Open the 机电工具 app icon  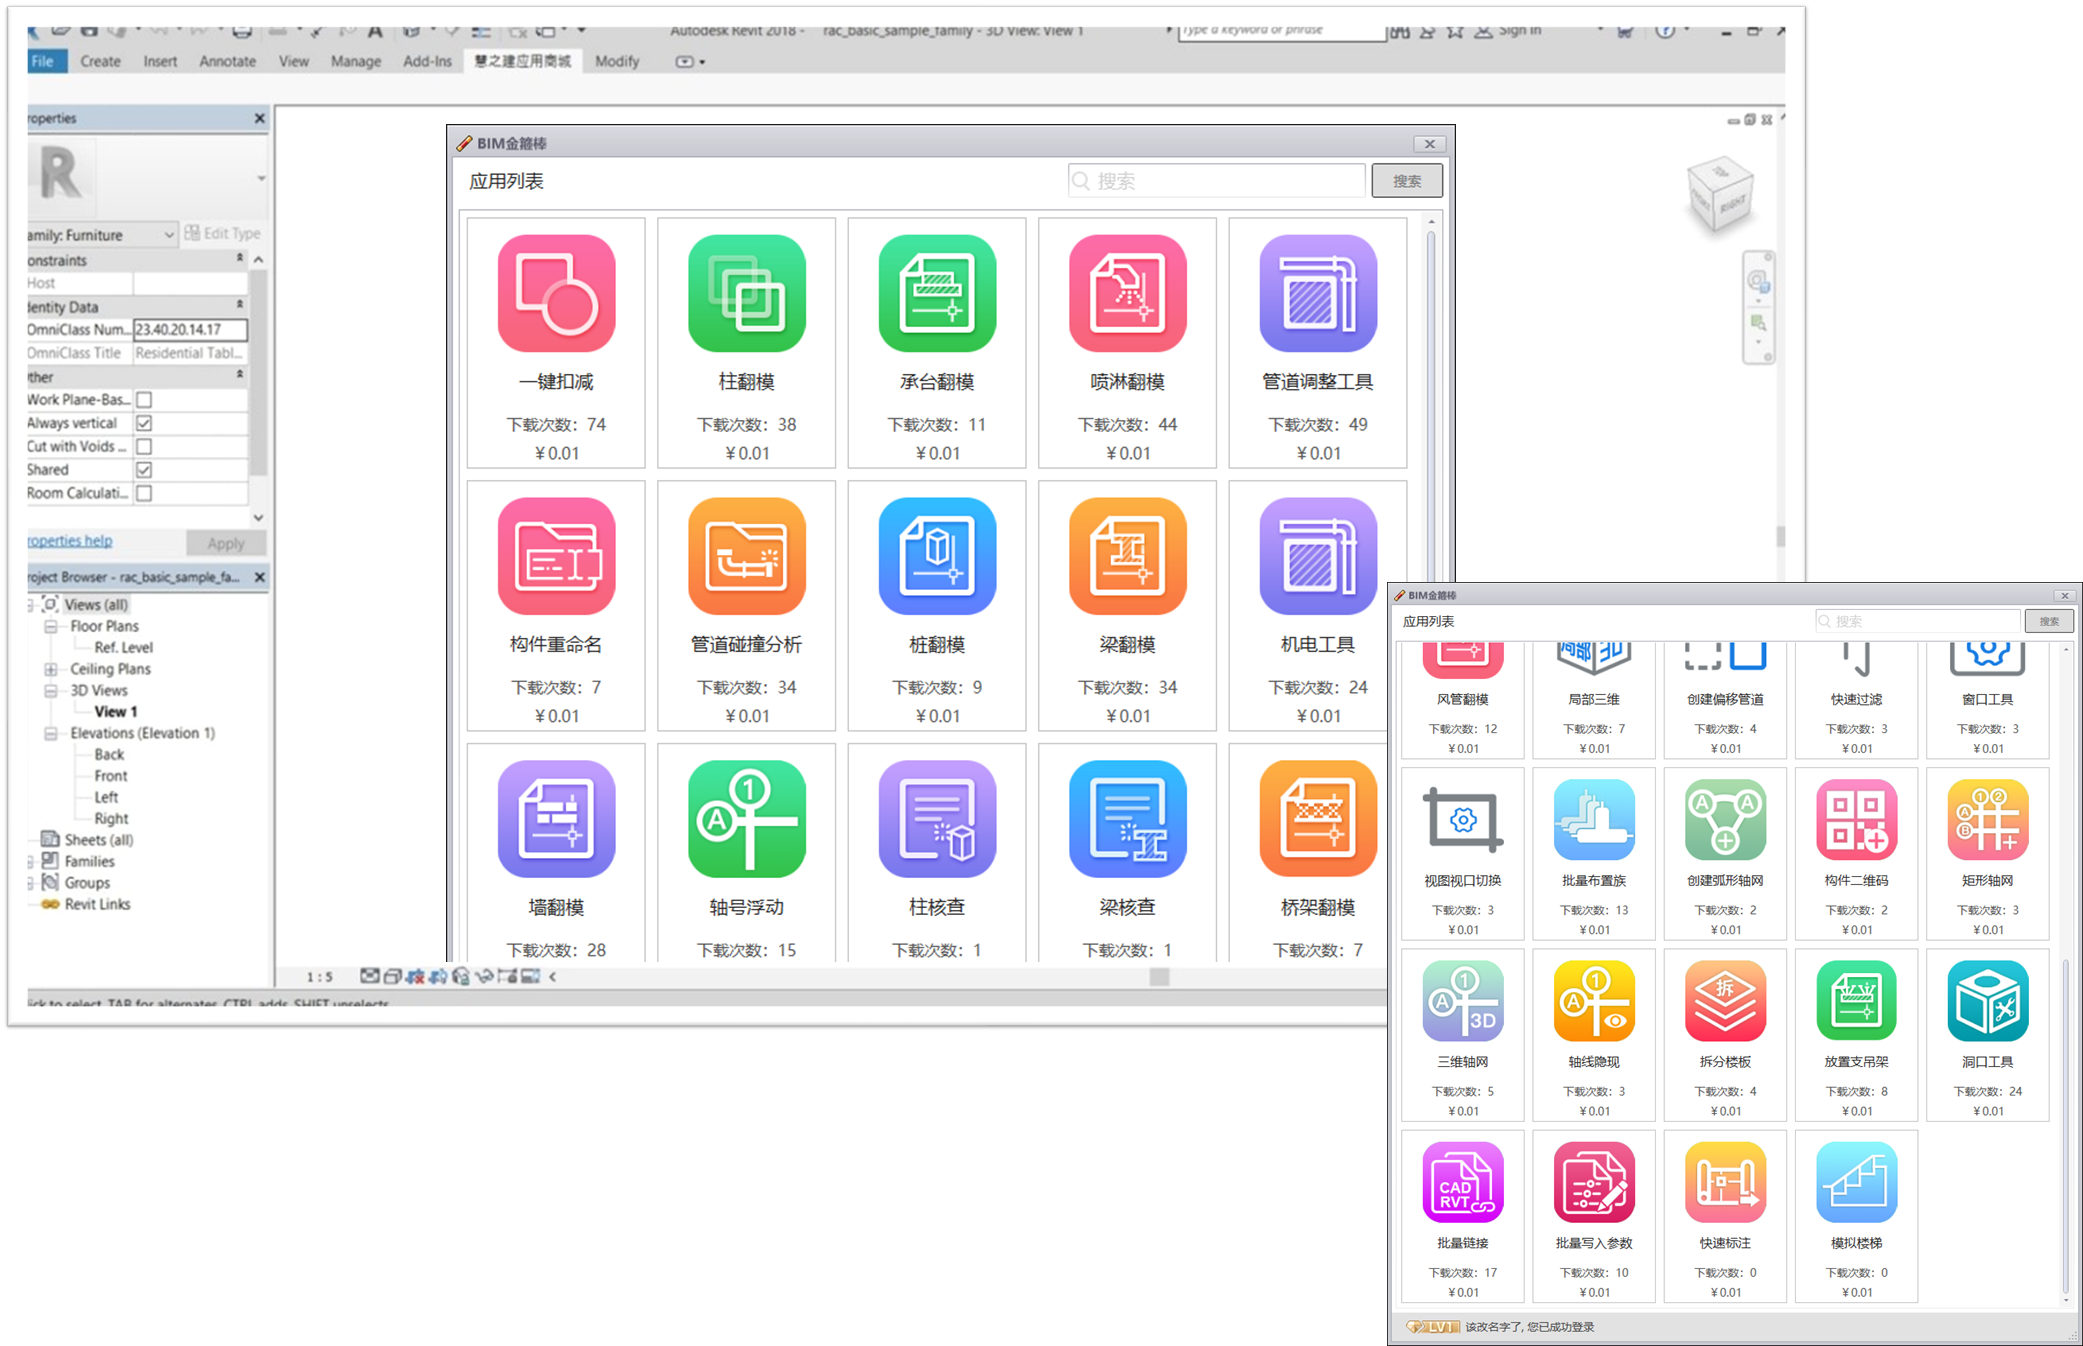[1318, 556]
